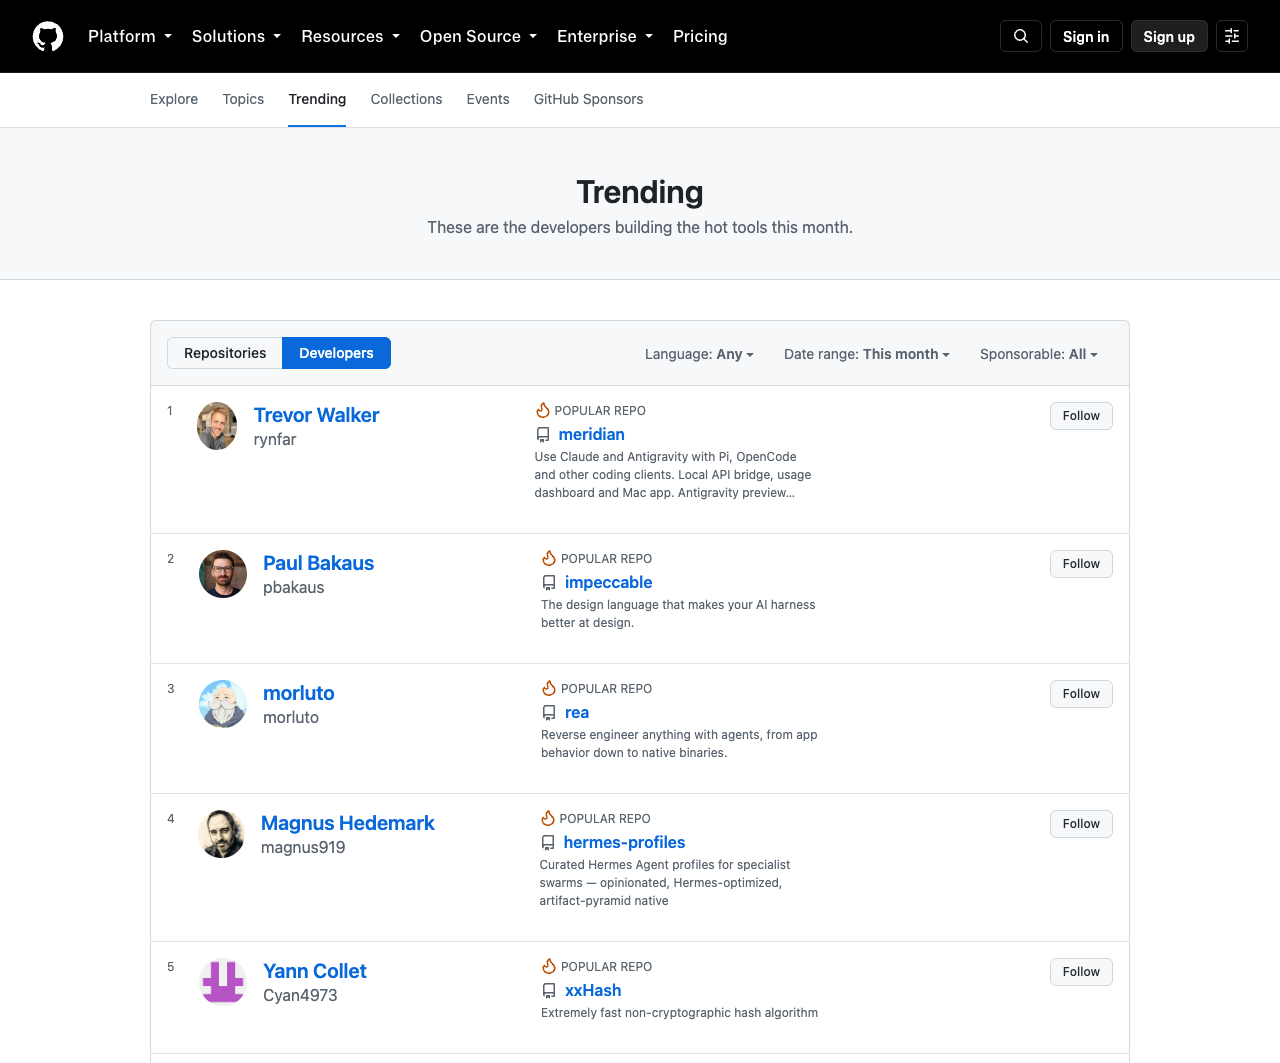Screen dimensions: 1280x1063
Task: Open the Collections tab
Action: [x=406, y=99]
